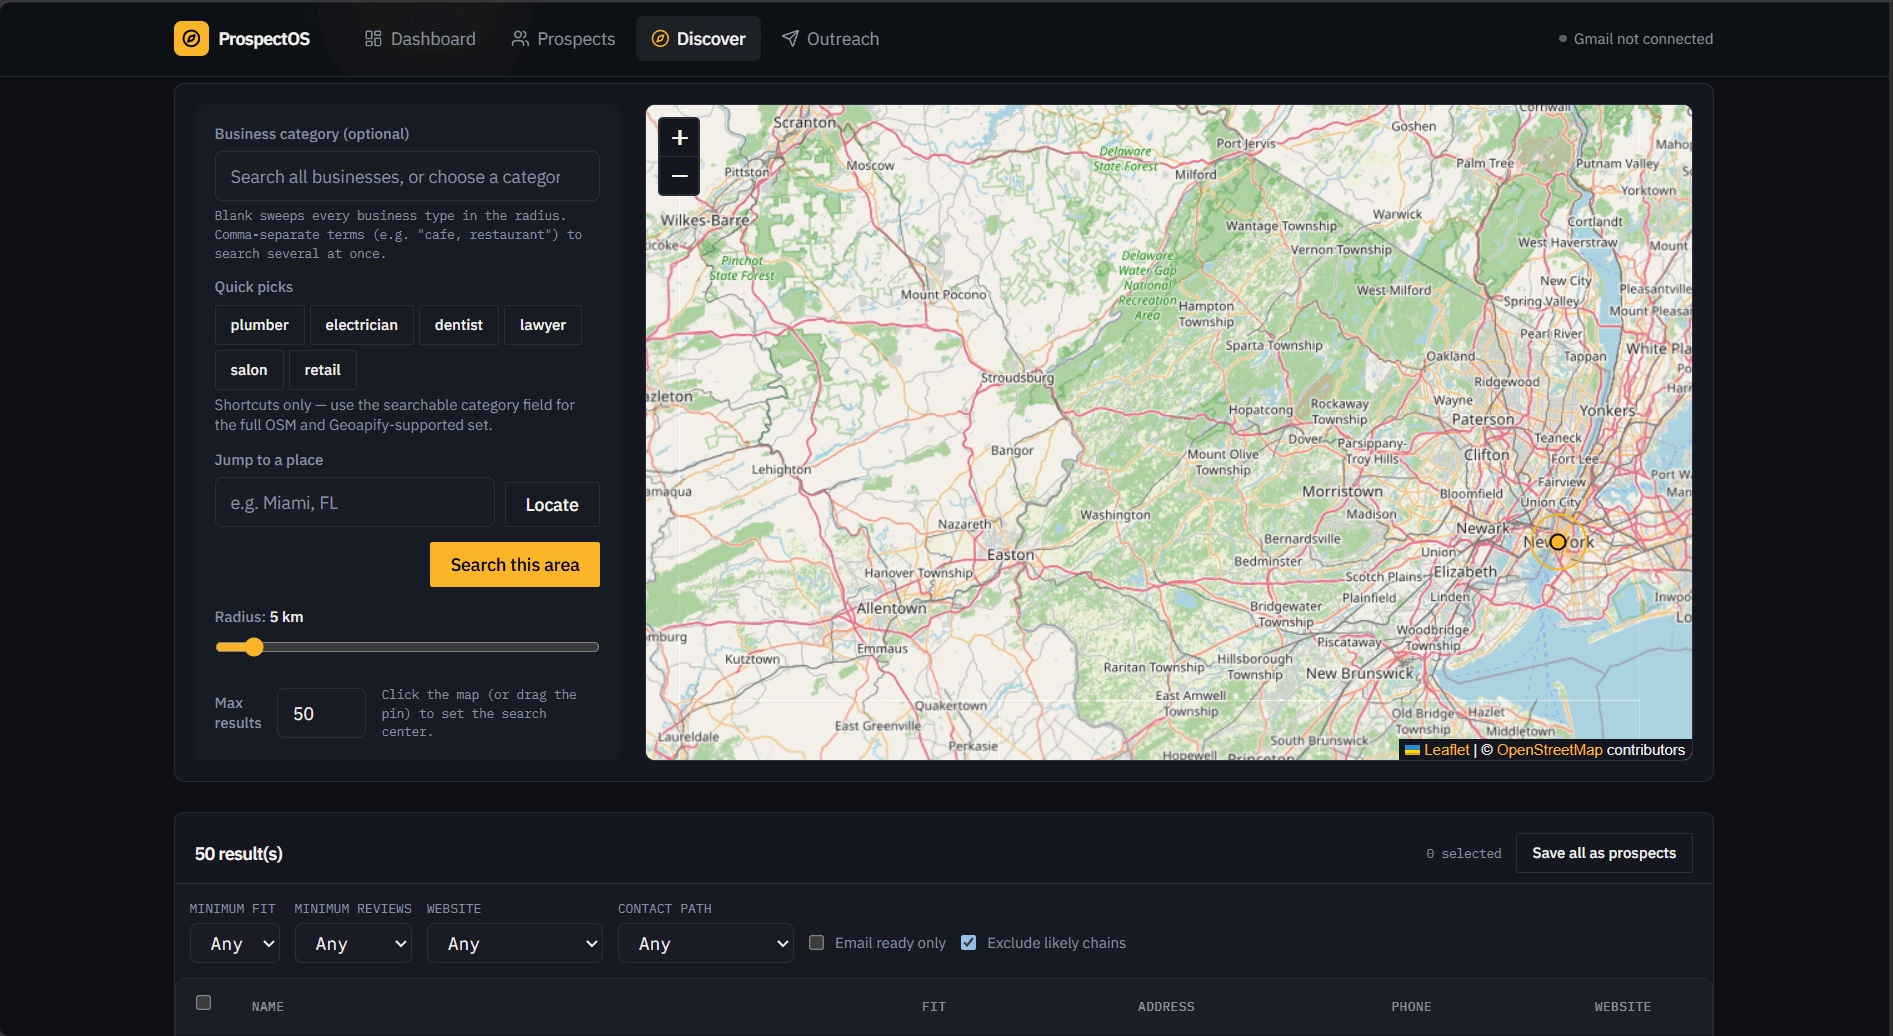Choose the lawyer quick pick
This screenshot has height=1036, width=1893.
click(x=542, y=325)
